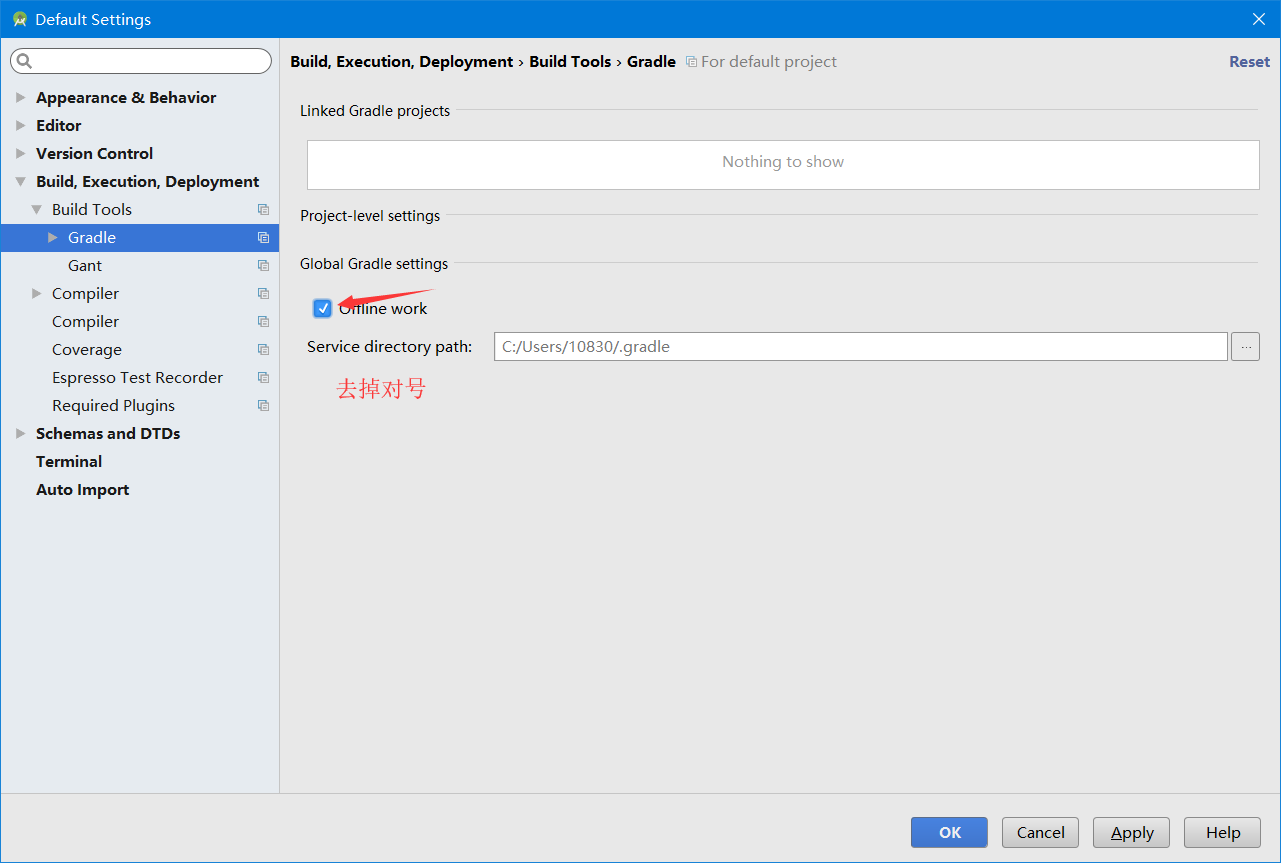
Task: Expand the Appearance & Behavior section
Action: tap(20, 97)
